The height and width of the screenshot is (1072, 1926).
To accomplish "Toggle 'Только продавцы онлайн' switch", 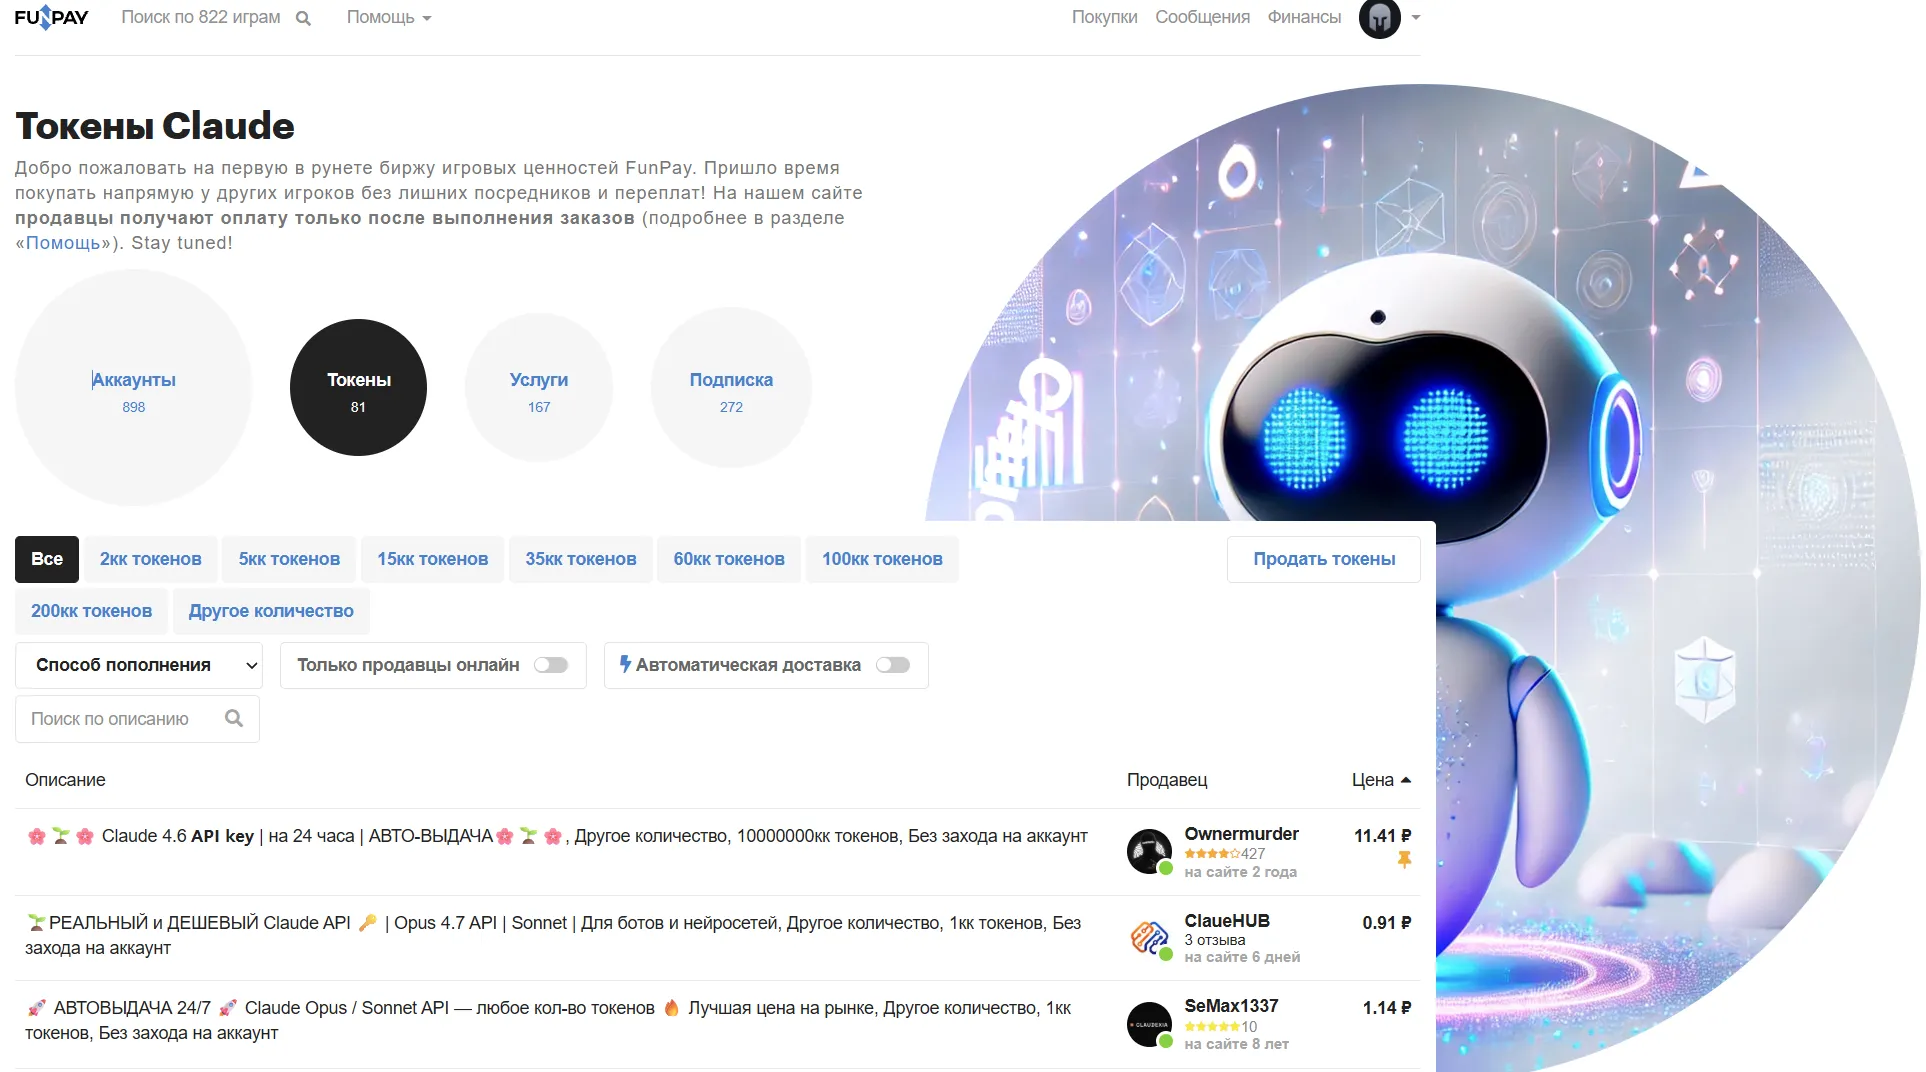I will pos(551,665).
